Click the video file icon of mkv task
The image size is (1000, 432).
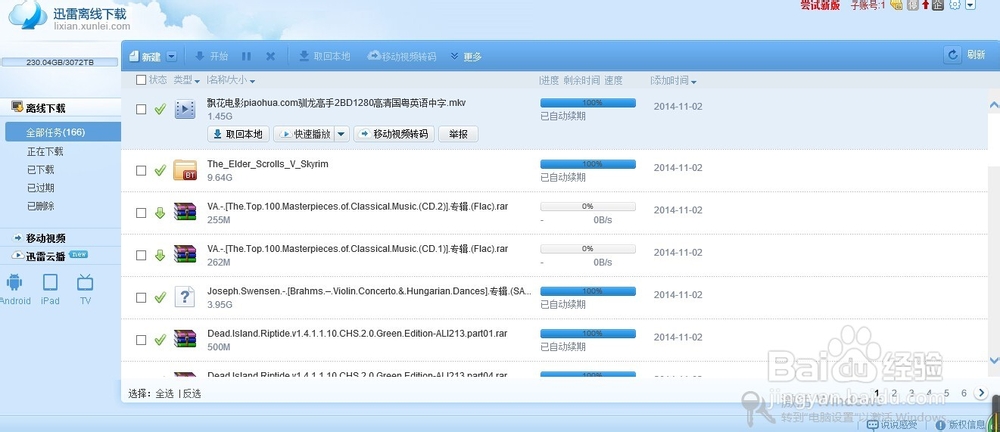tap(185, 109)
